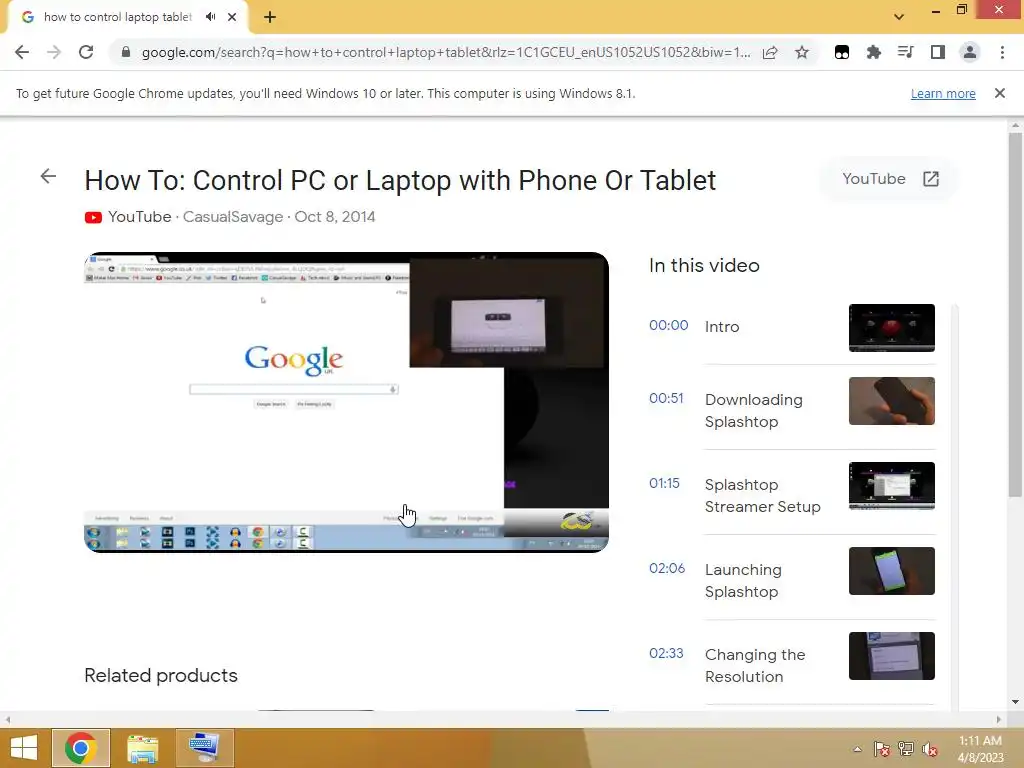This screenshot has width=1024, height=768.
Task: Click Changing the Resolution thumbnail
Action: [x=891, y=656]
